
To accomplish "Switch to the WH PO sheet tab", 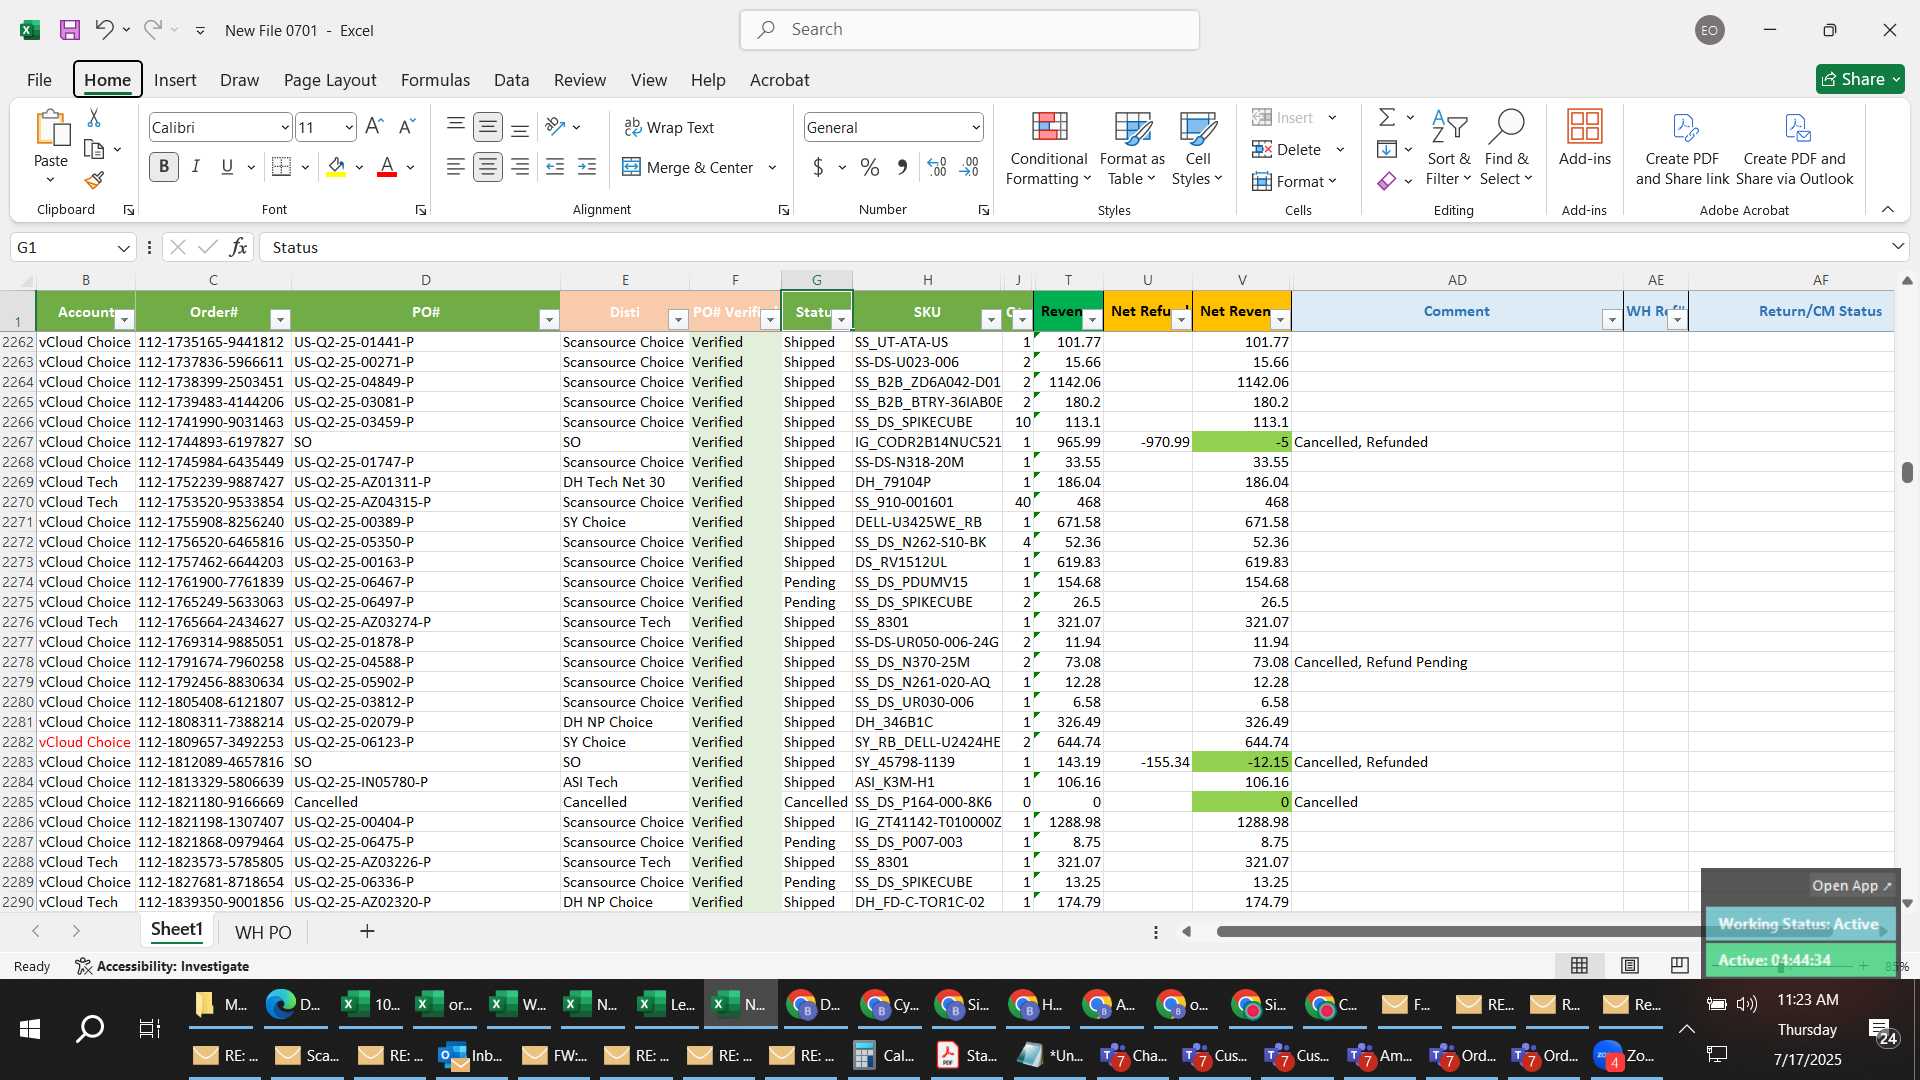I will 263,932.
